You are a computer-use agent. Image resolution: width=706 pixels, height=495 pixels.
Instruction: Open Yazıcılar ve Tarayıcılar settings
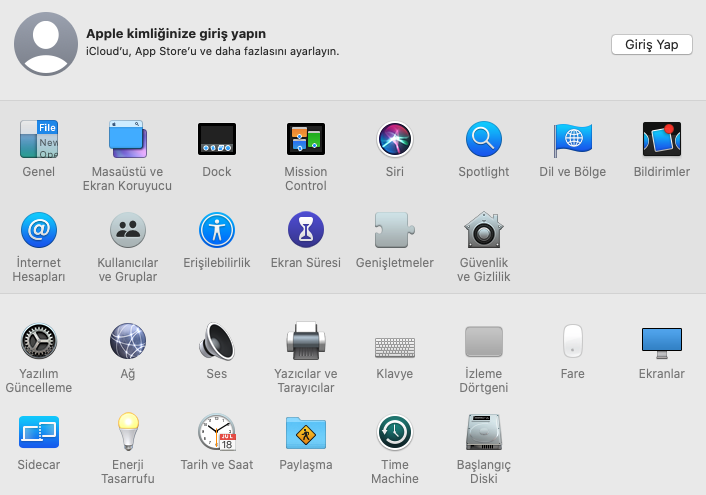point(306,342)
